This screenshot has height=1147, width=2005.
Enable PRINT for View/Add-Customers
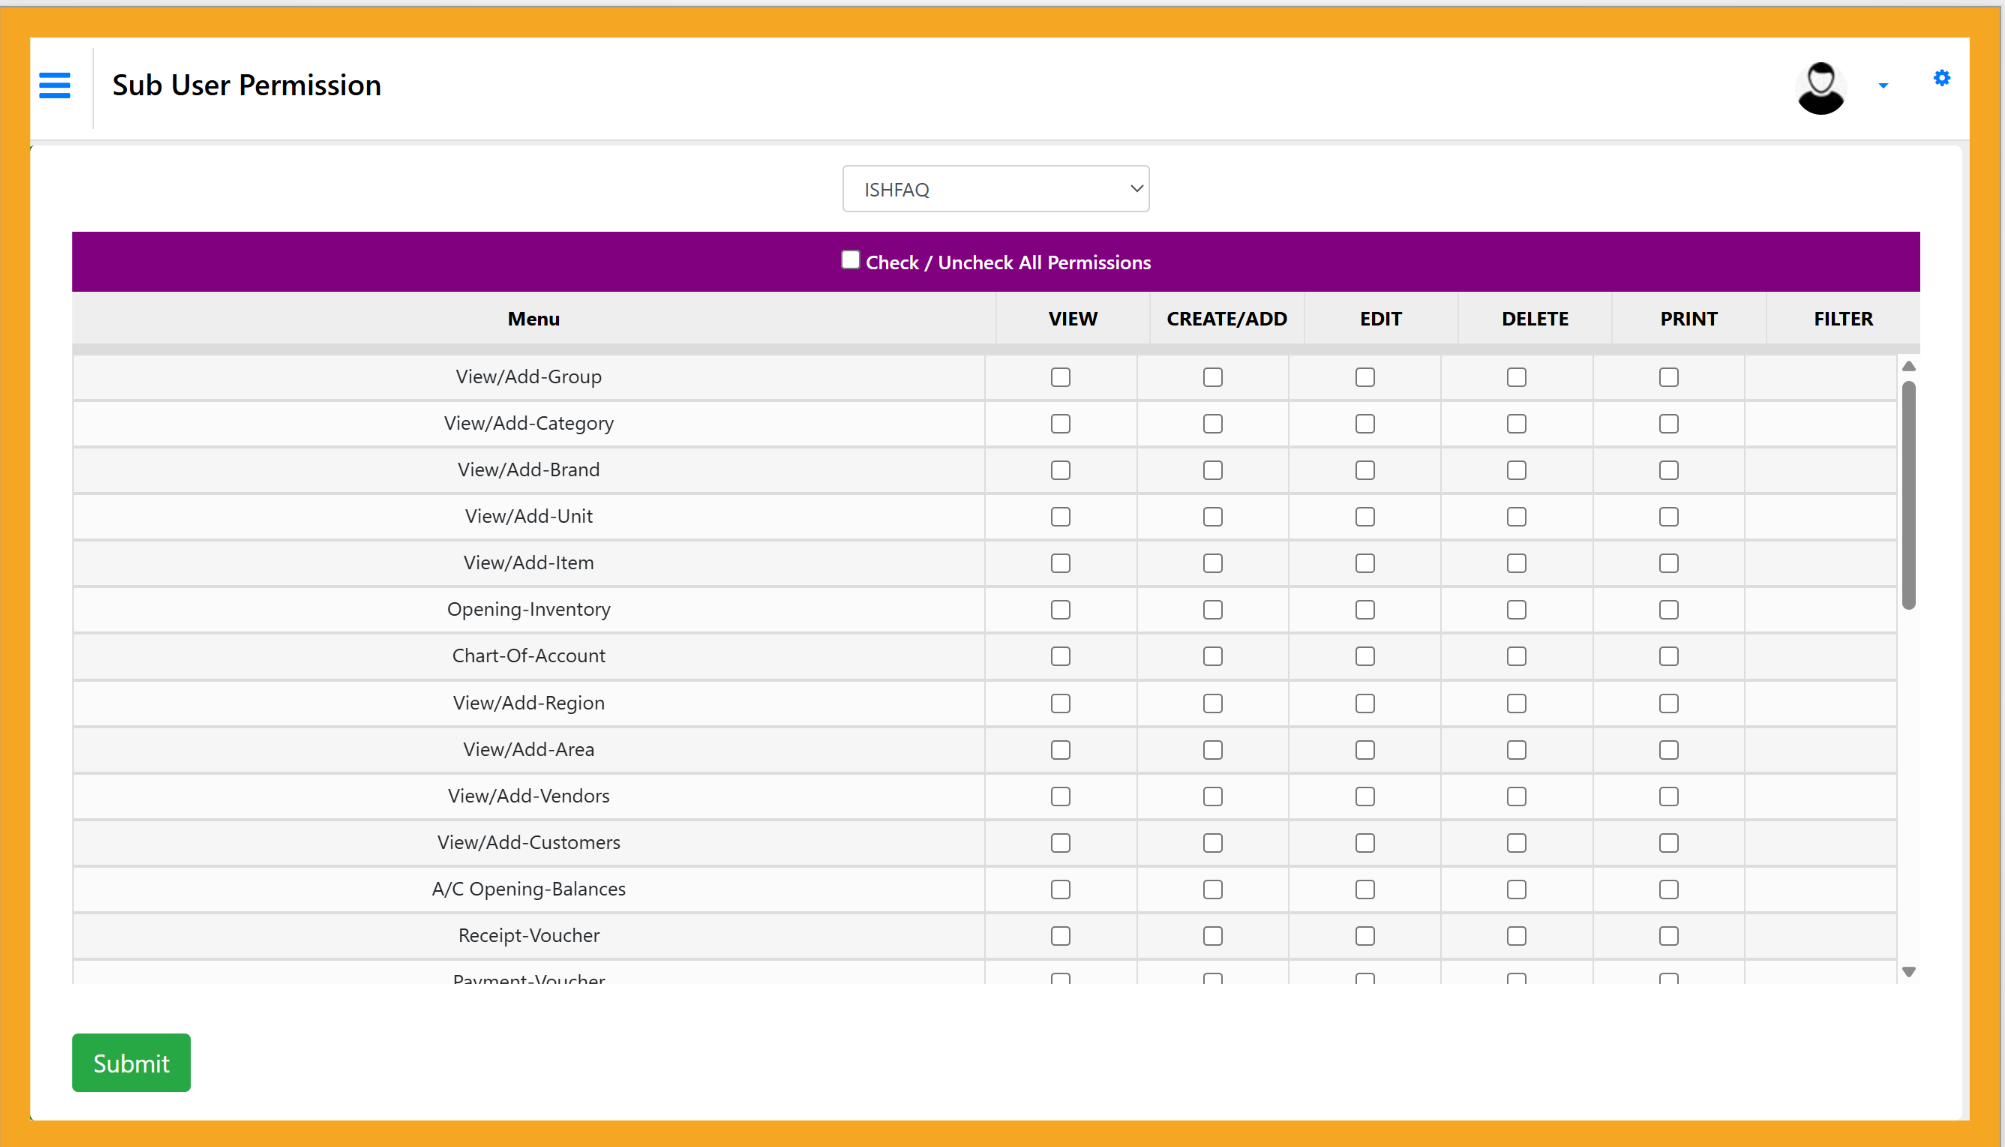1668,843
